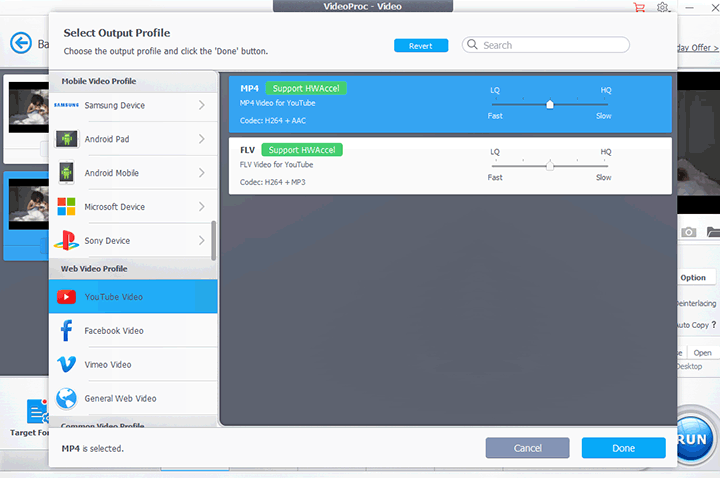
Task: Click the Android Pad tablet icon
Action: (67, 139)
